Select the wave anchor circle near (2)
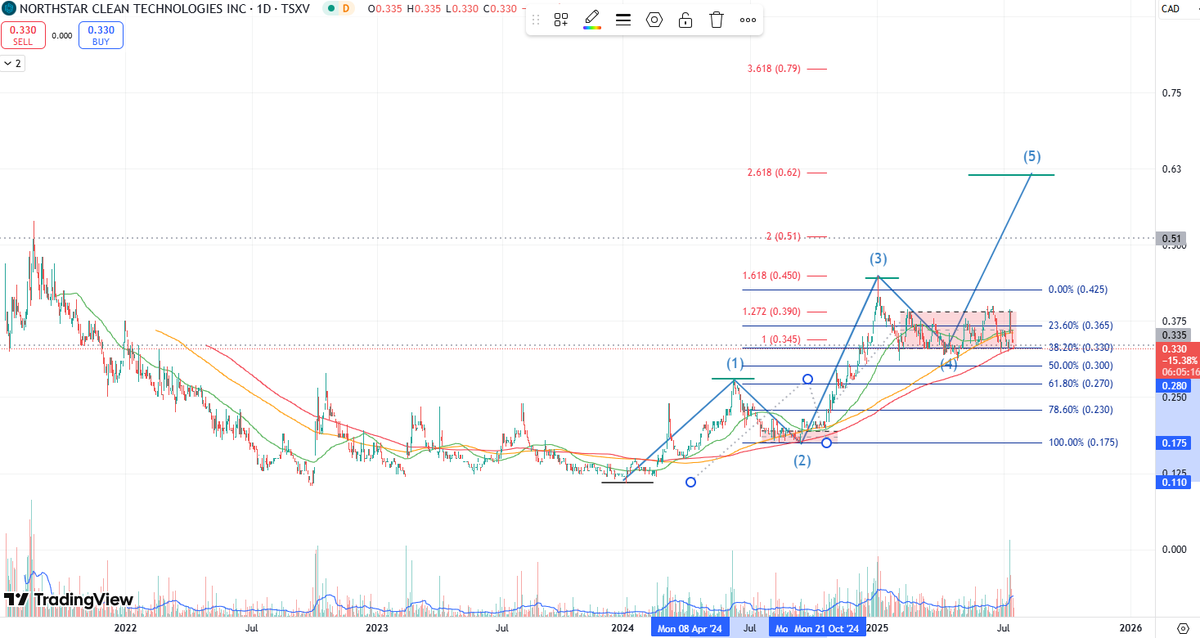The height and width of the screenshot is (638, 1200). 827,442
